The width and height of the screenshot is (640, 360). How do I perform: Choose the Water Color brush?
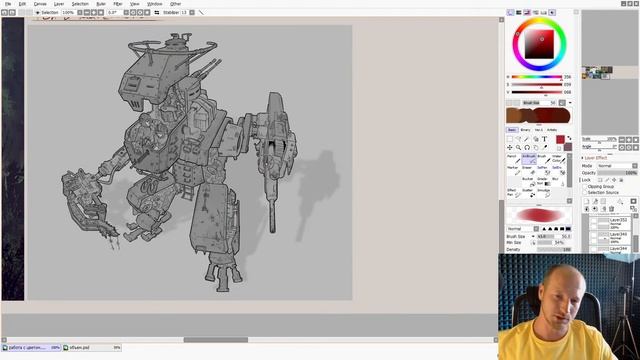click(x=559, y=159)
